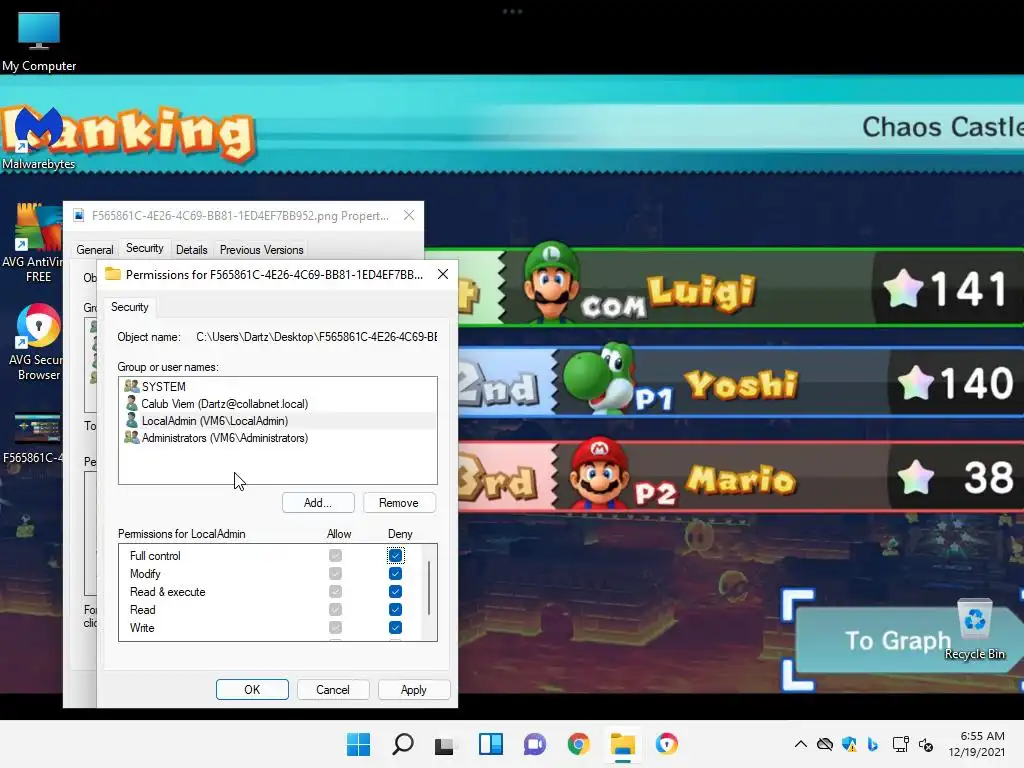
Task: Click Allow checkbox for Full control
Action: (335, 556)
